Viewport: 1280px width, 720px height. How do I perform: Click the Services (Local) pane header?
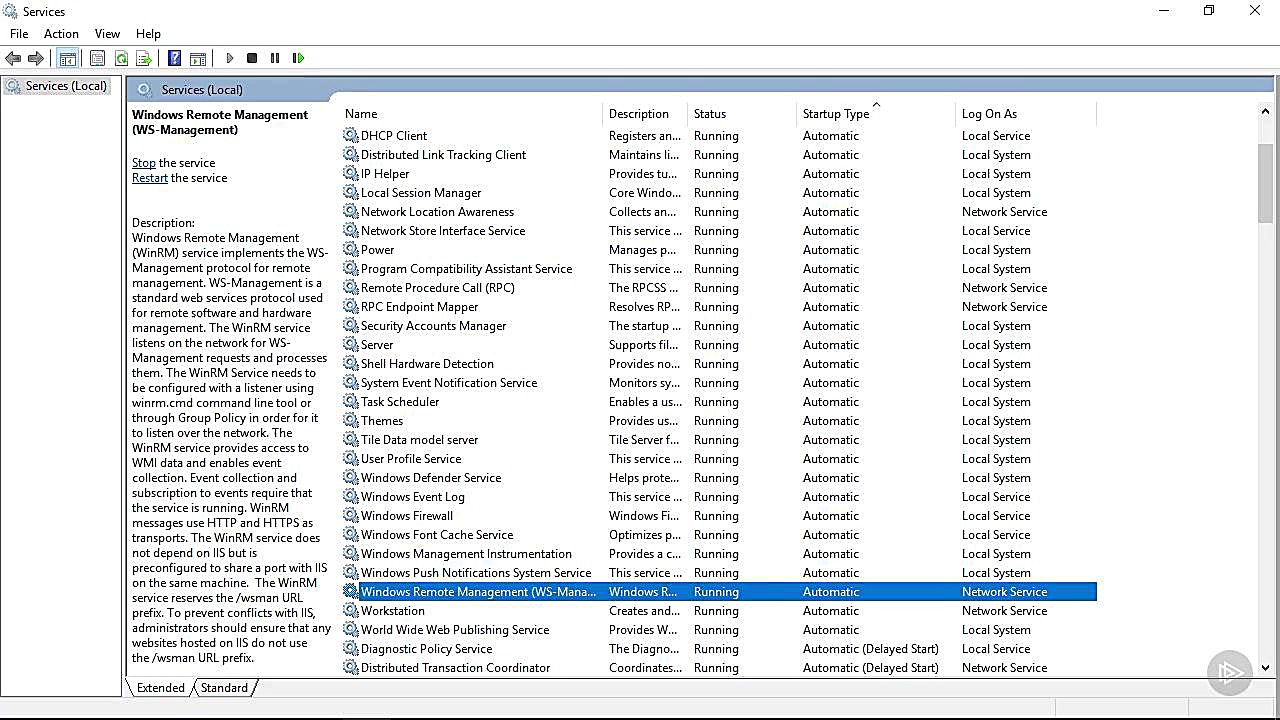pos(201,90)
